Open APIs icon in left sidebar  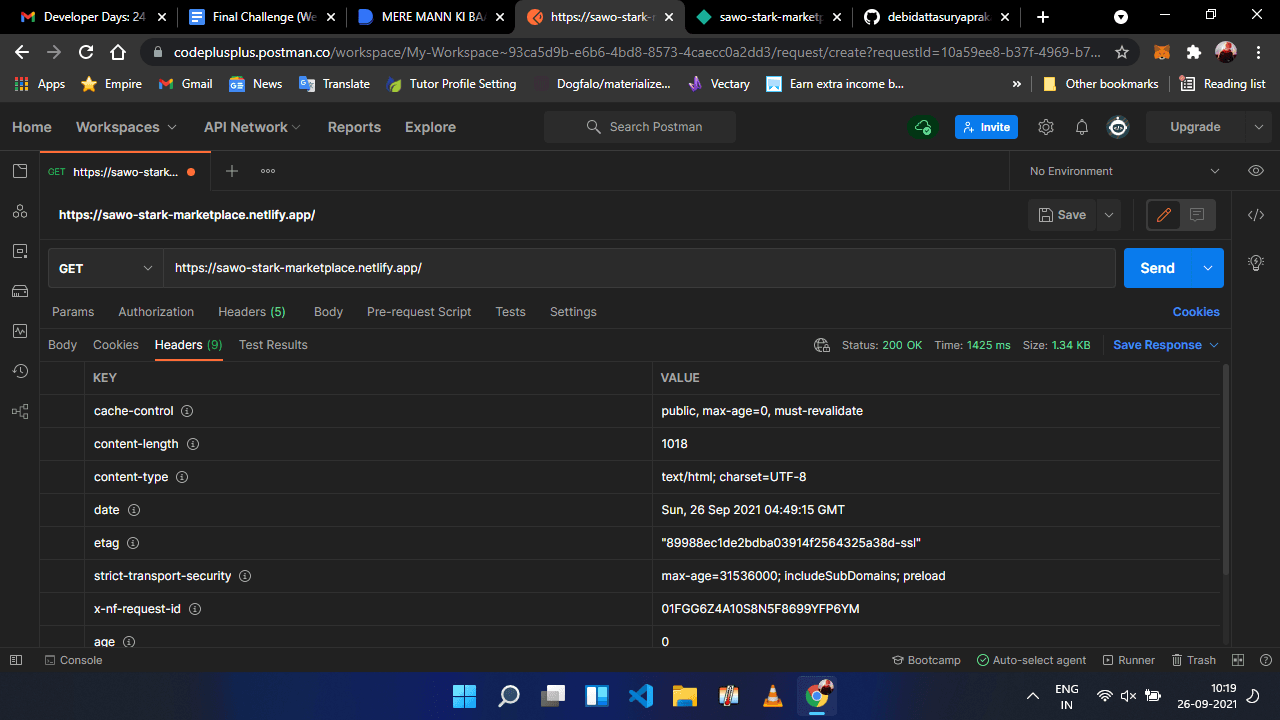(x=20, y=211)
